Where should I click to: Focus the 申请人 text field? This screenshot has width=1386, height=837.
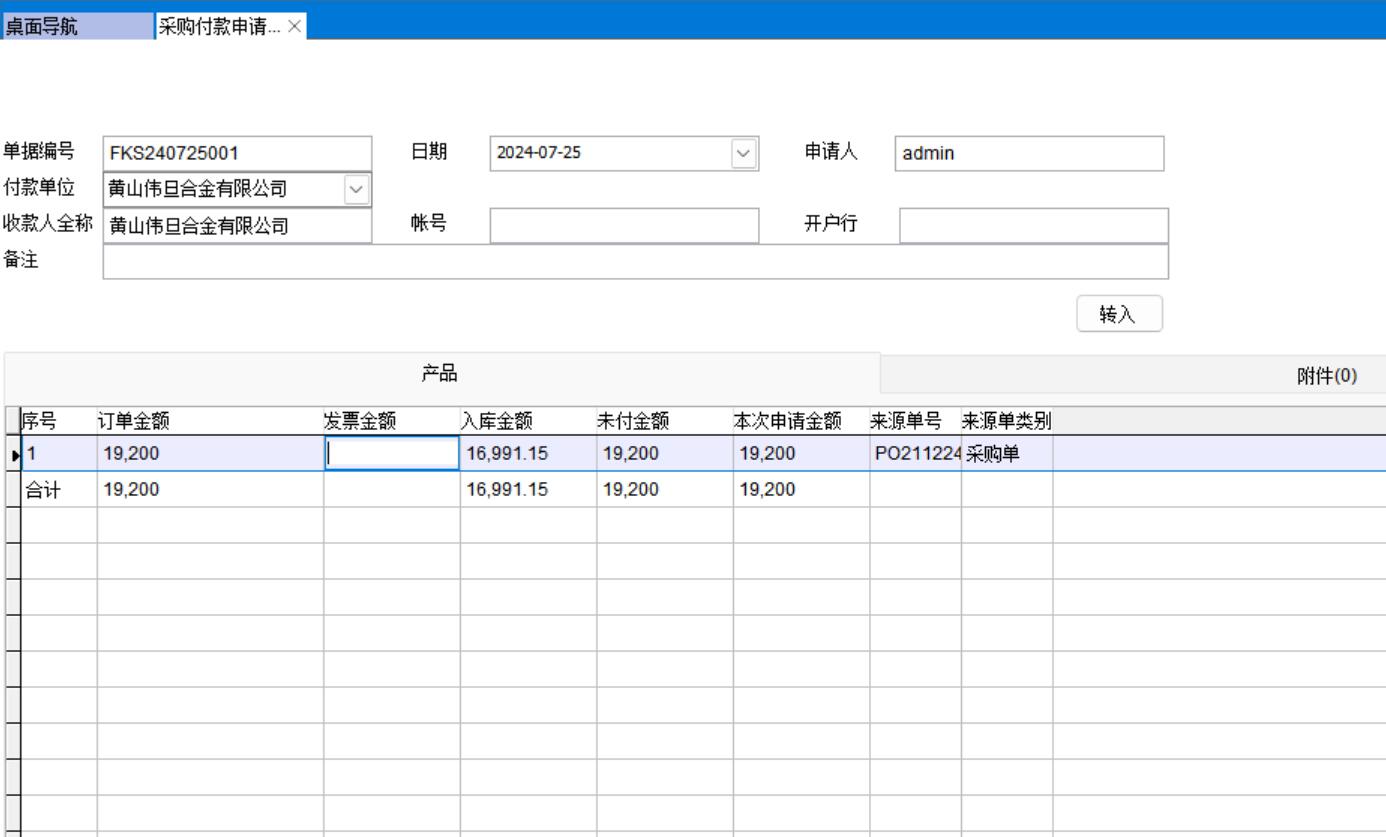[1028, 154]
